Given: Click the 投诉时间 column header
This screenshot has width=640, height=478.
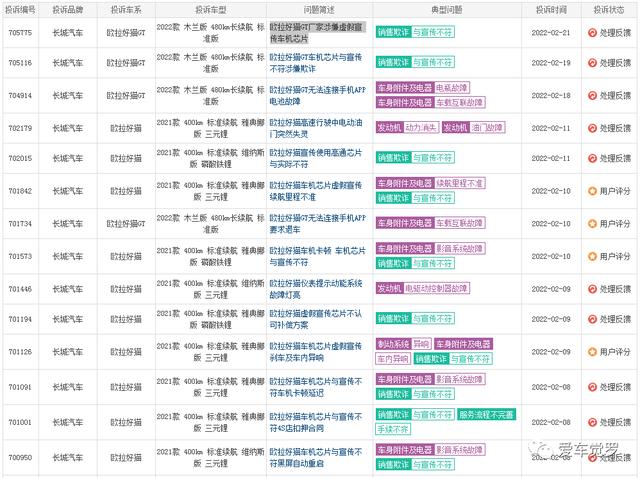Looking at the screenshot, I should pyautogui.click(x=551, y=10).
